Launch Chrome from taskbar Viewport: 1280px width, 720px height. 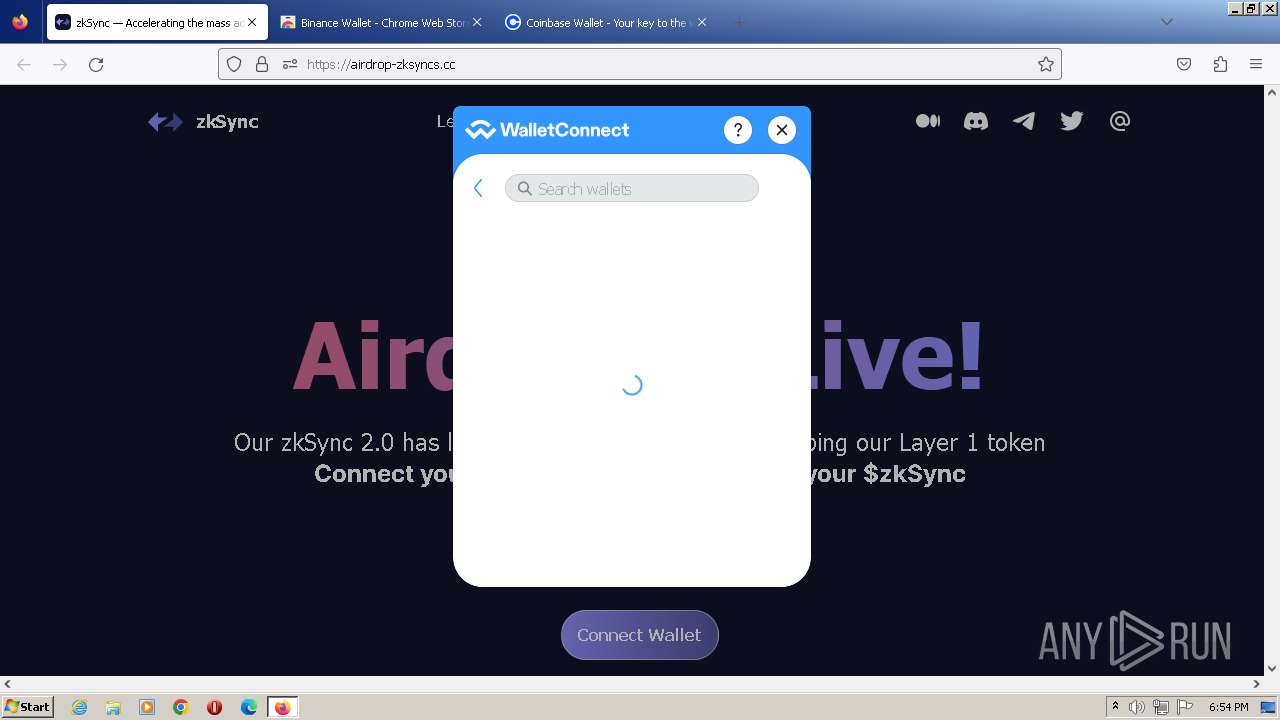(x=181, y=707)
